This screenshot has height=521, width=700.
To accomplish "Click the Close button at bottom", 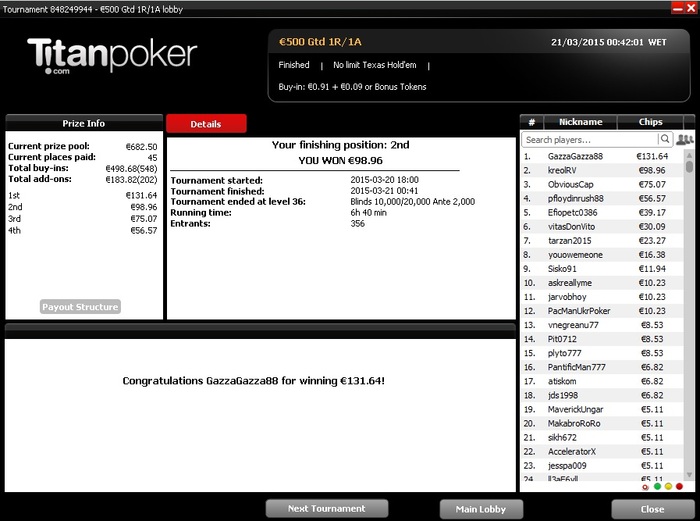I will coord(652,509).
